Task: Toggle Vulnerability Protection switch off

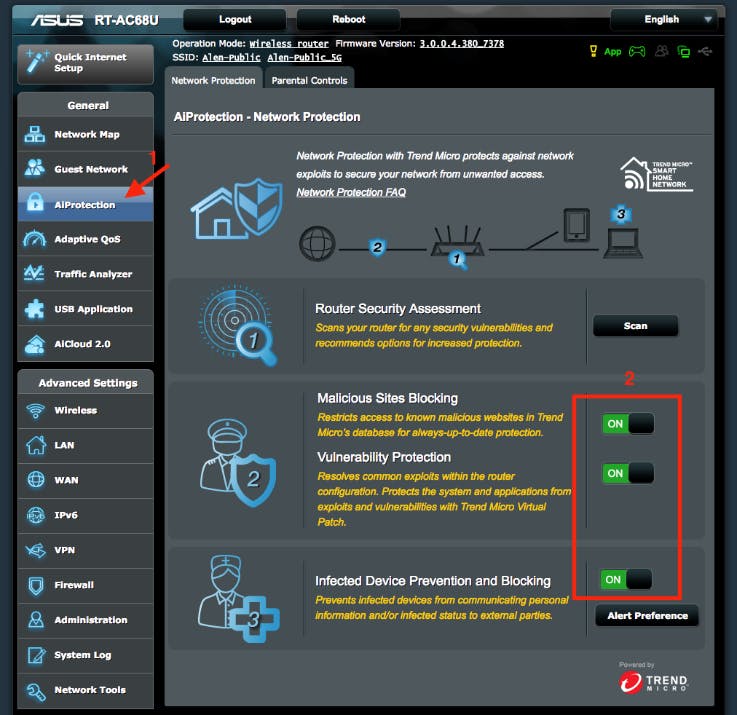Action: 627,473
